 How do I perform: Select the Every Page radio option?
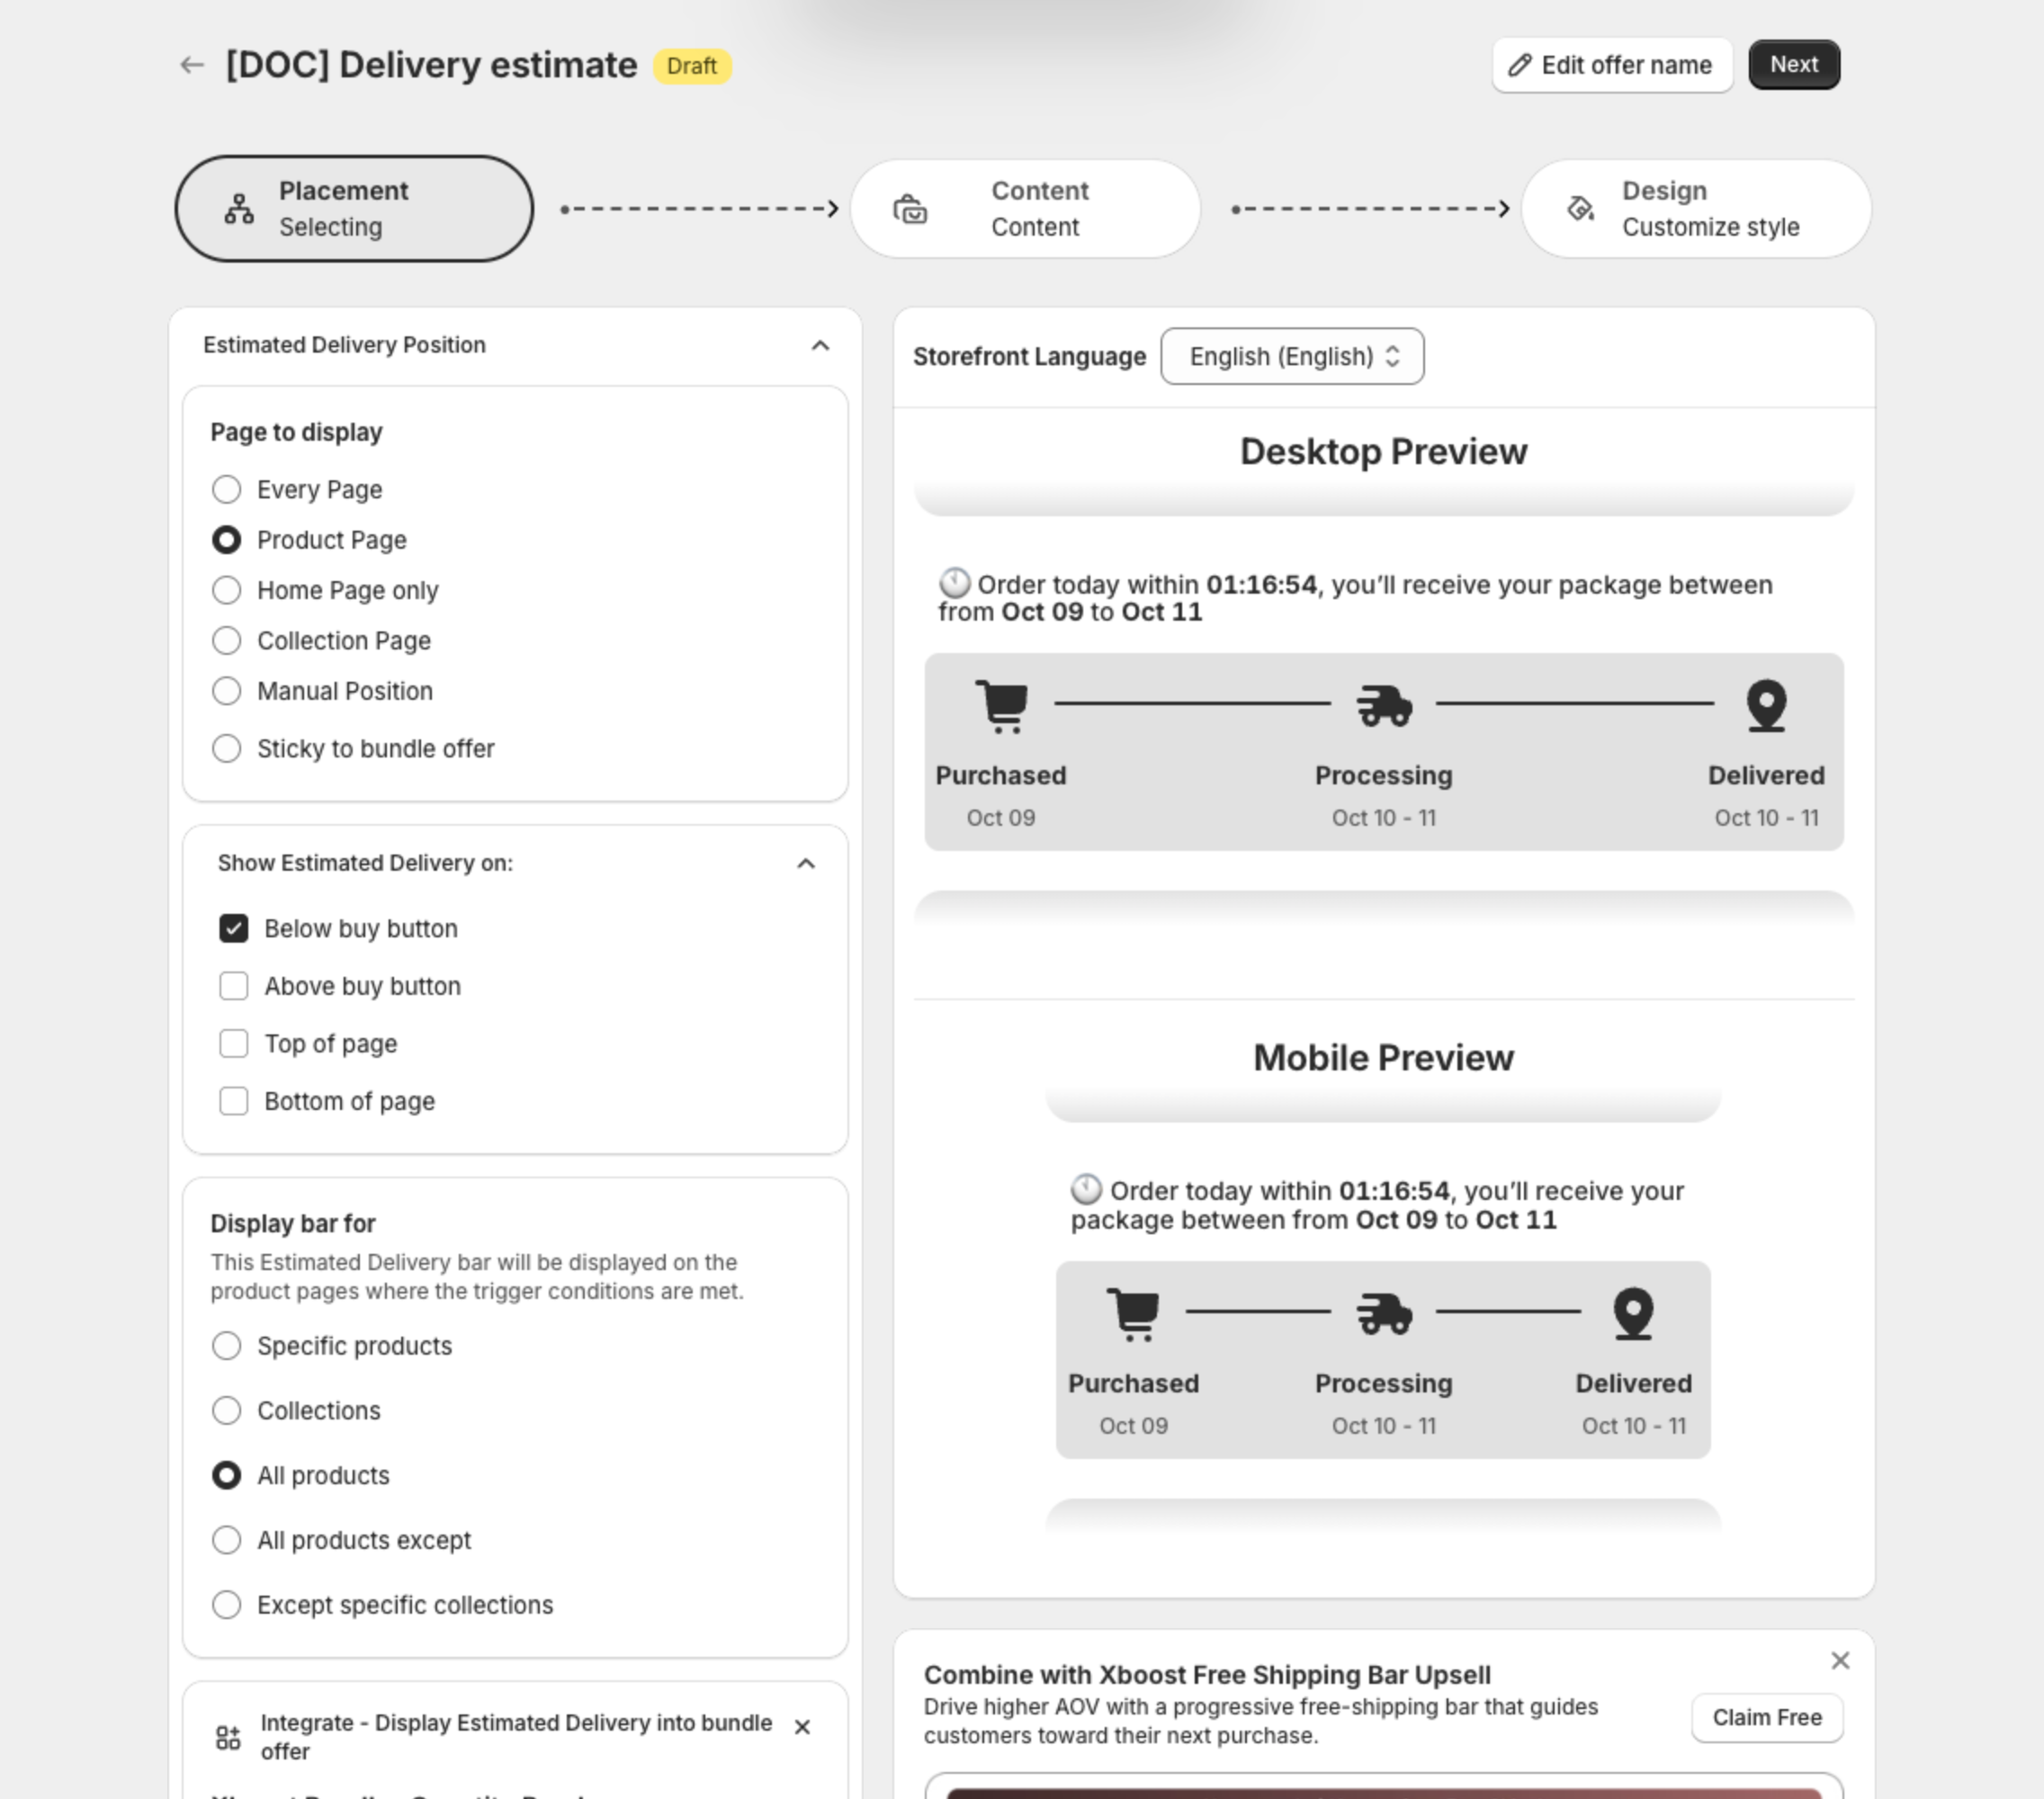pyautogui.click(x=227, y=489)
